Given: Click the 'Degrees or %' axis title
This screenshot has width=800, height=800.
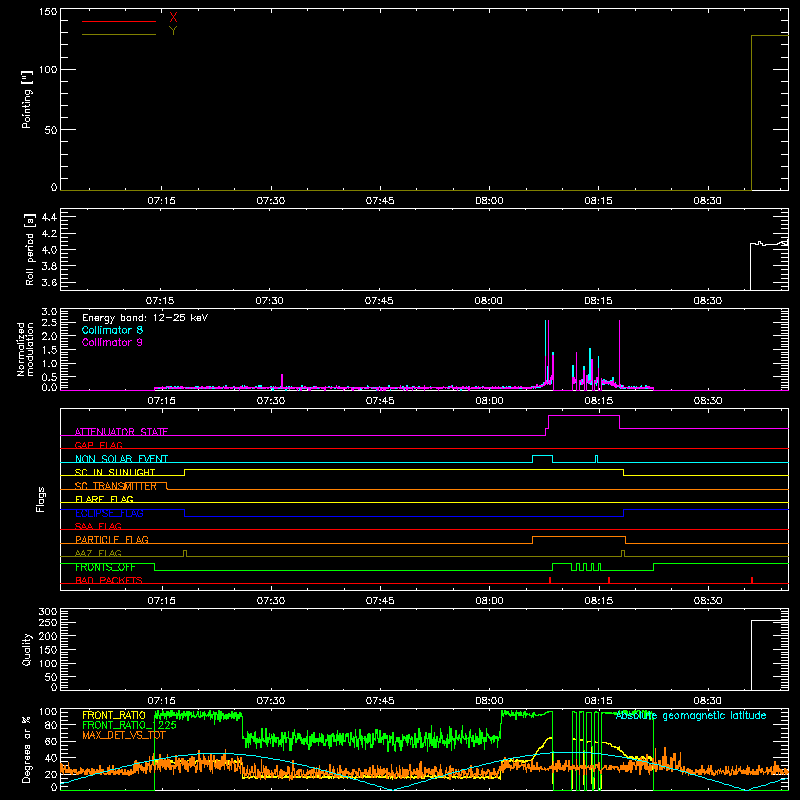Looking at the screenshot, I should click(x=27, y=749).
